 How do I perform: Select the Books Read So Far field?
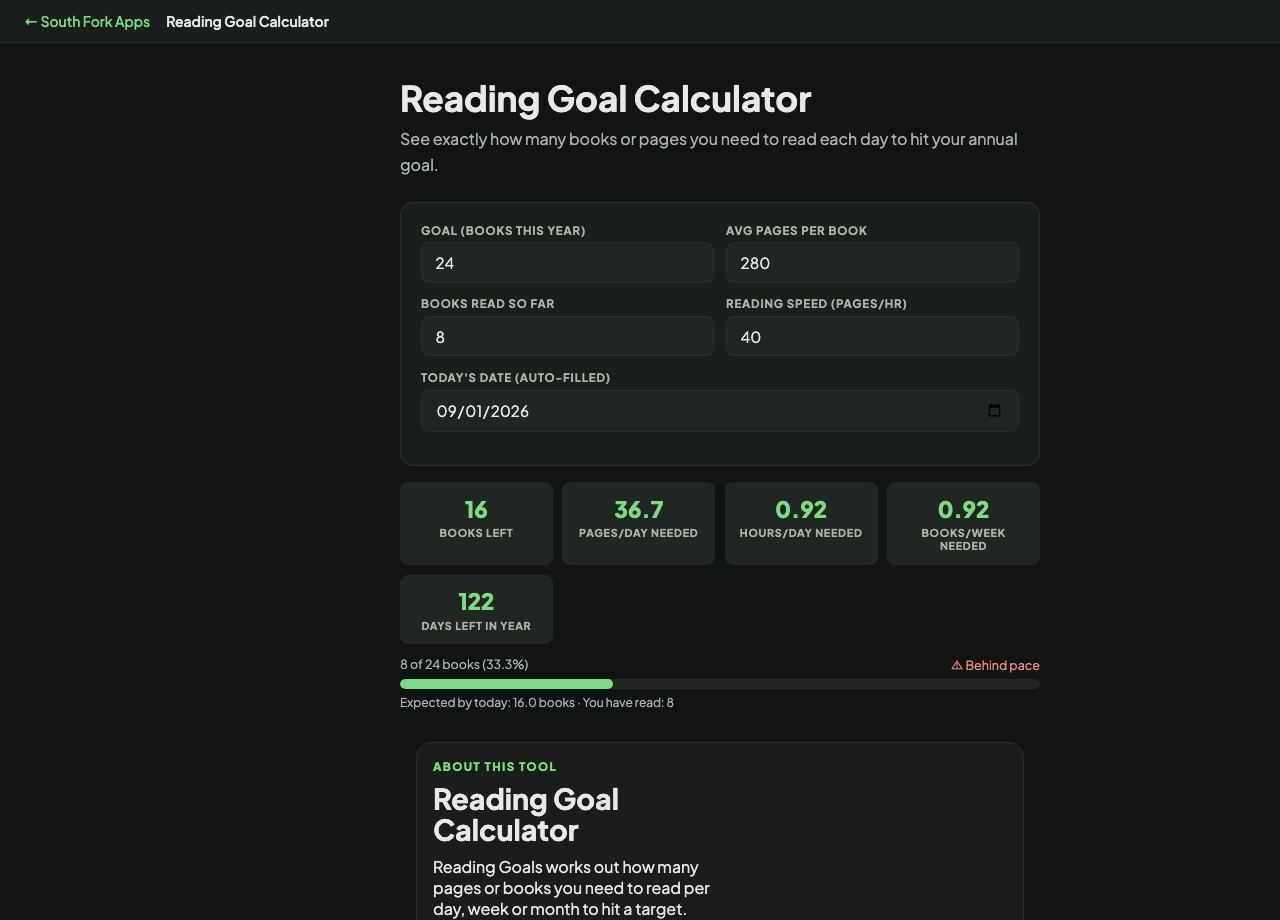[567, 337]
